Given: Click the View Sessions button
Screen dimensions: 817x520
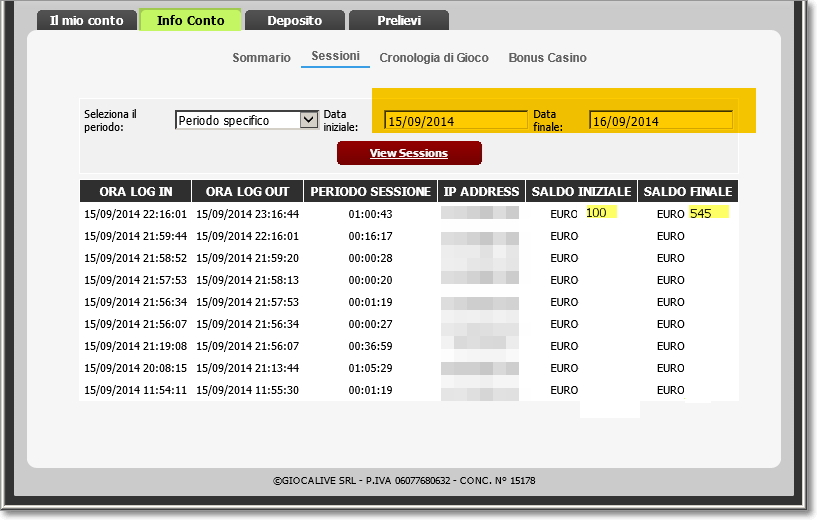Looking at the screenshot, I should click(x=409, y=153).
